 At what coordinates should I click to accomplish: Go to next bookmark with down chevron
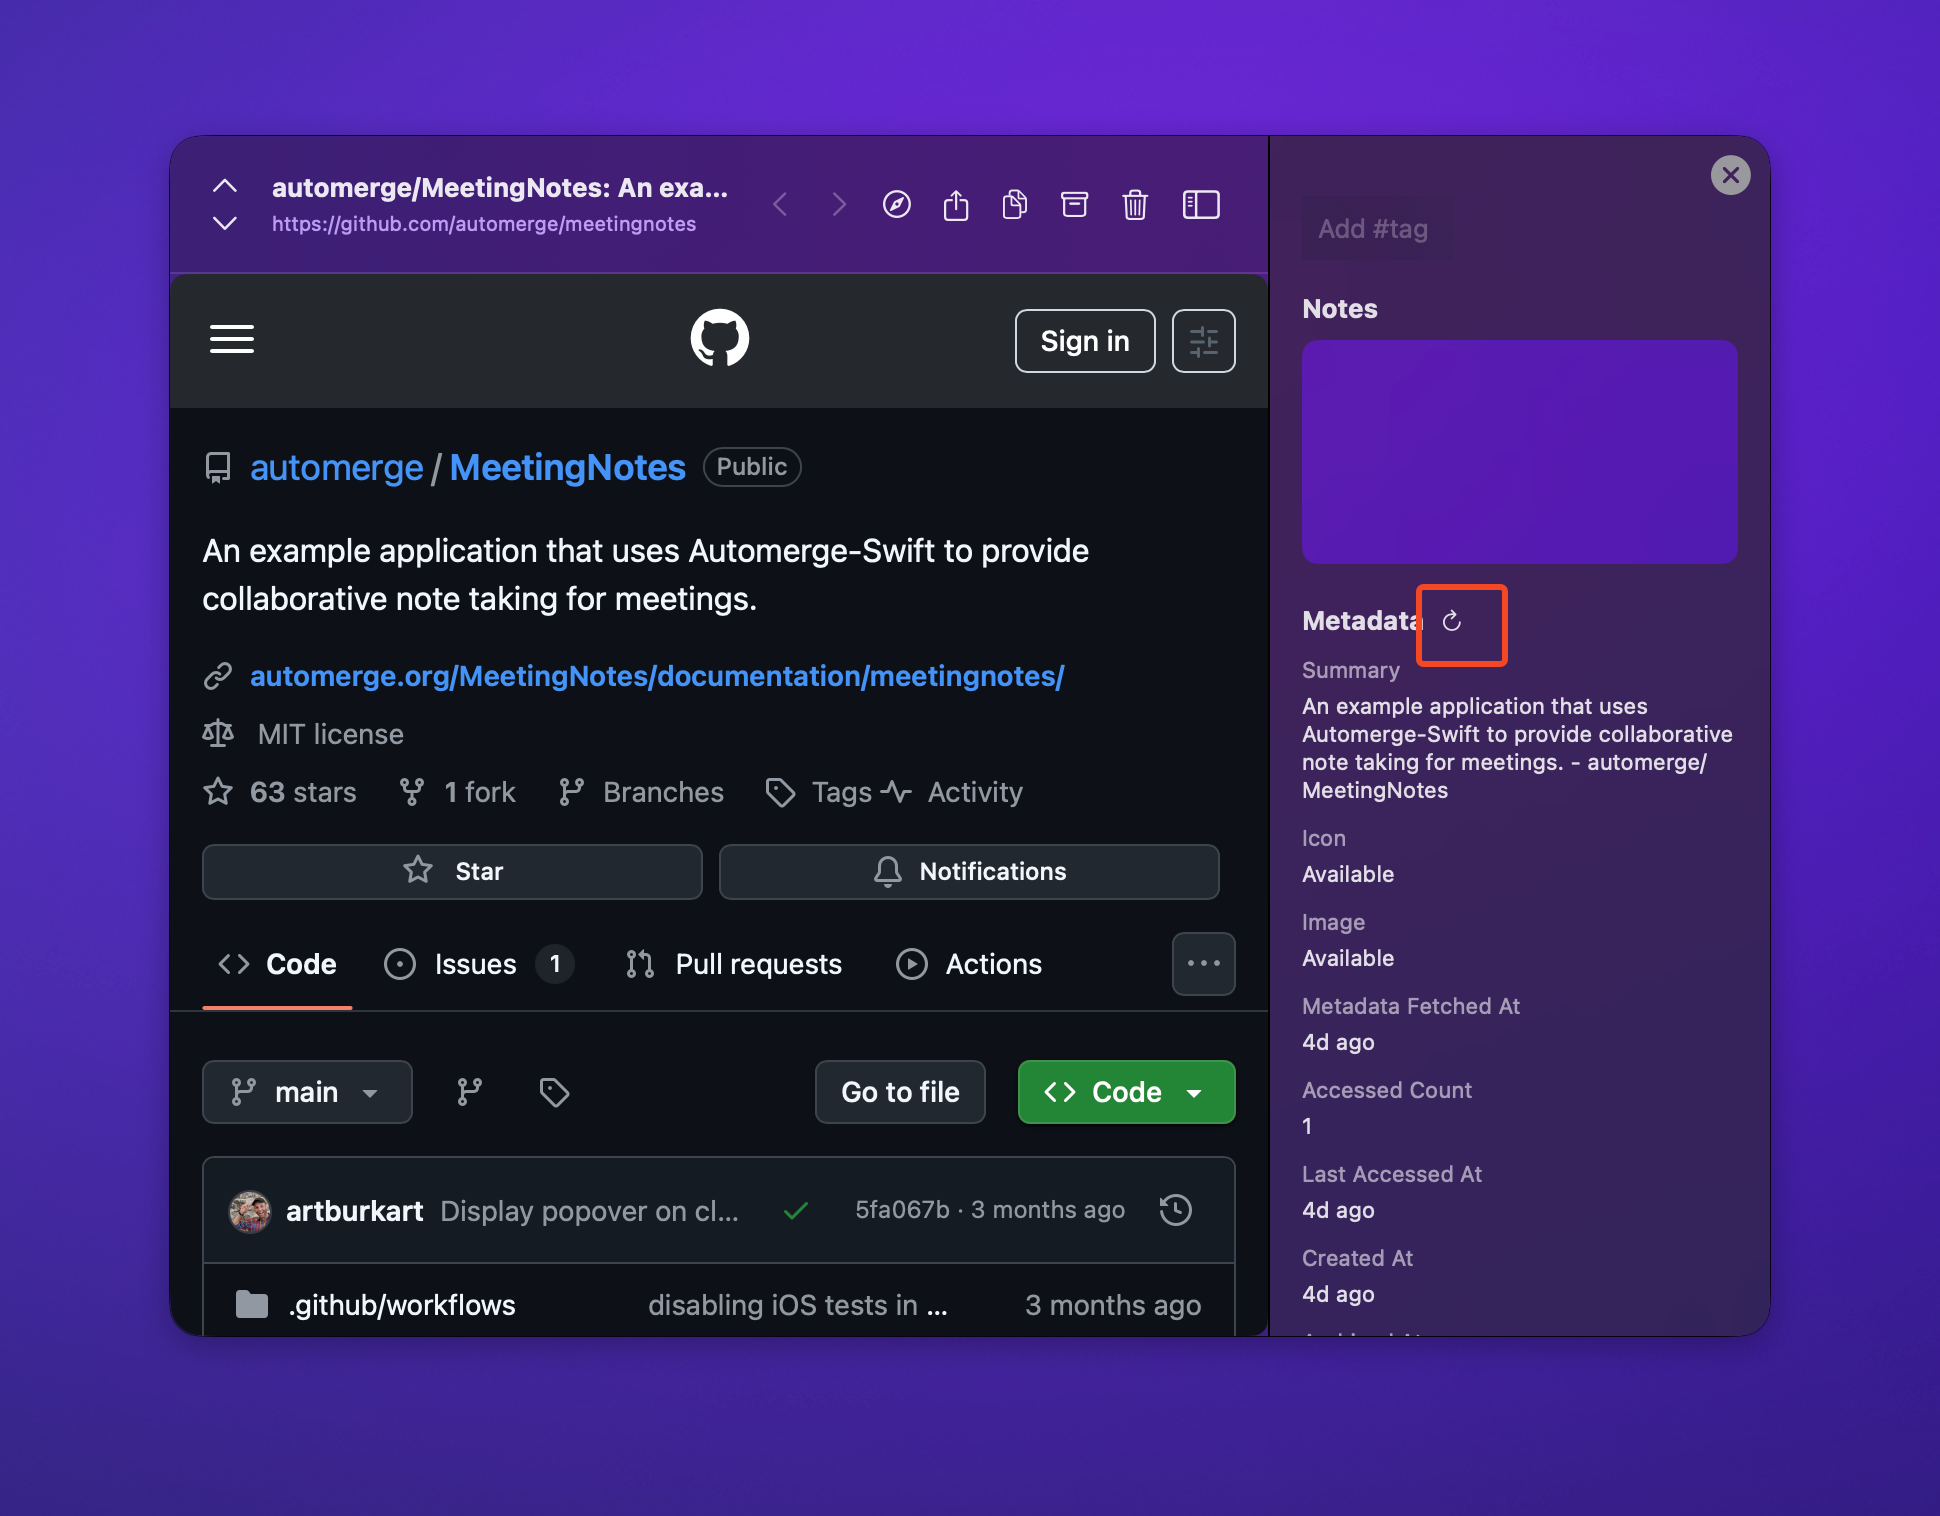[x=225, y=223]
